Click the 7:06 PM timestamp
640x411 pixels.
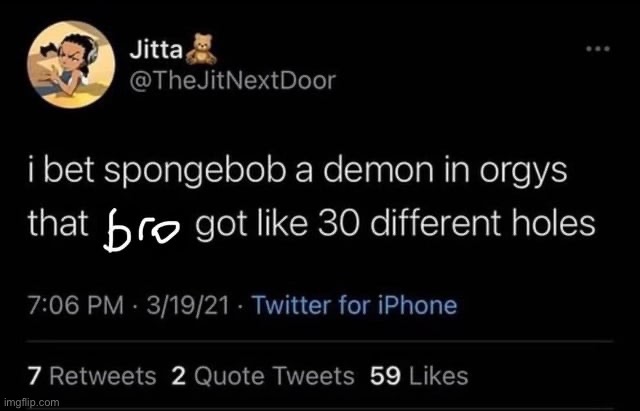pyautogui.click(x=76, y=305)
